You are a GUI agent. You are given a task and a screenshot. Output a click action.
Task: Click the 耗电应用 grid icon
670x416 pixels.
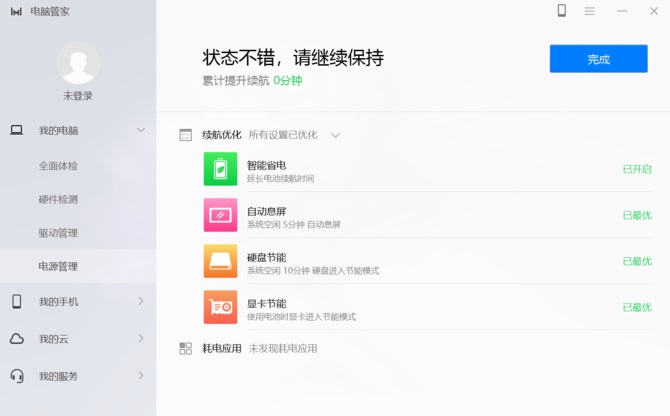click(x=185, y=348)
